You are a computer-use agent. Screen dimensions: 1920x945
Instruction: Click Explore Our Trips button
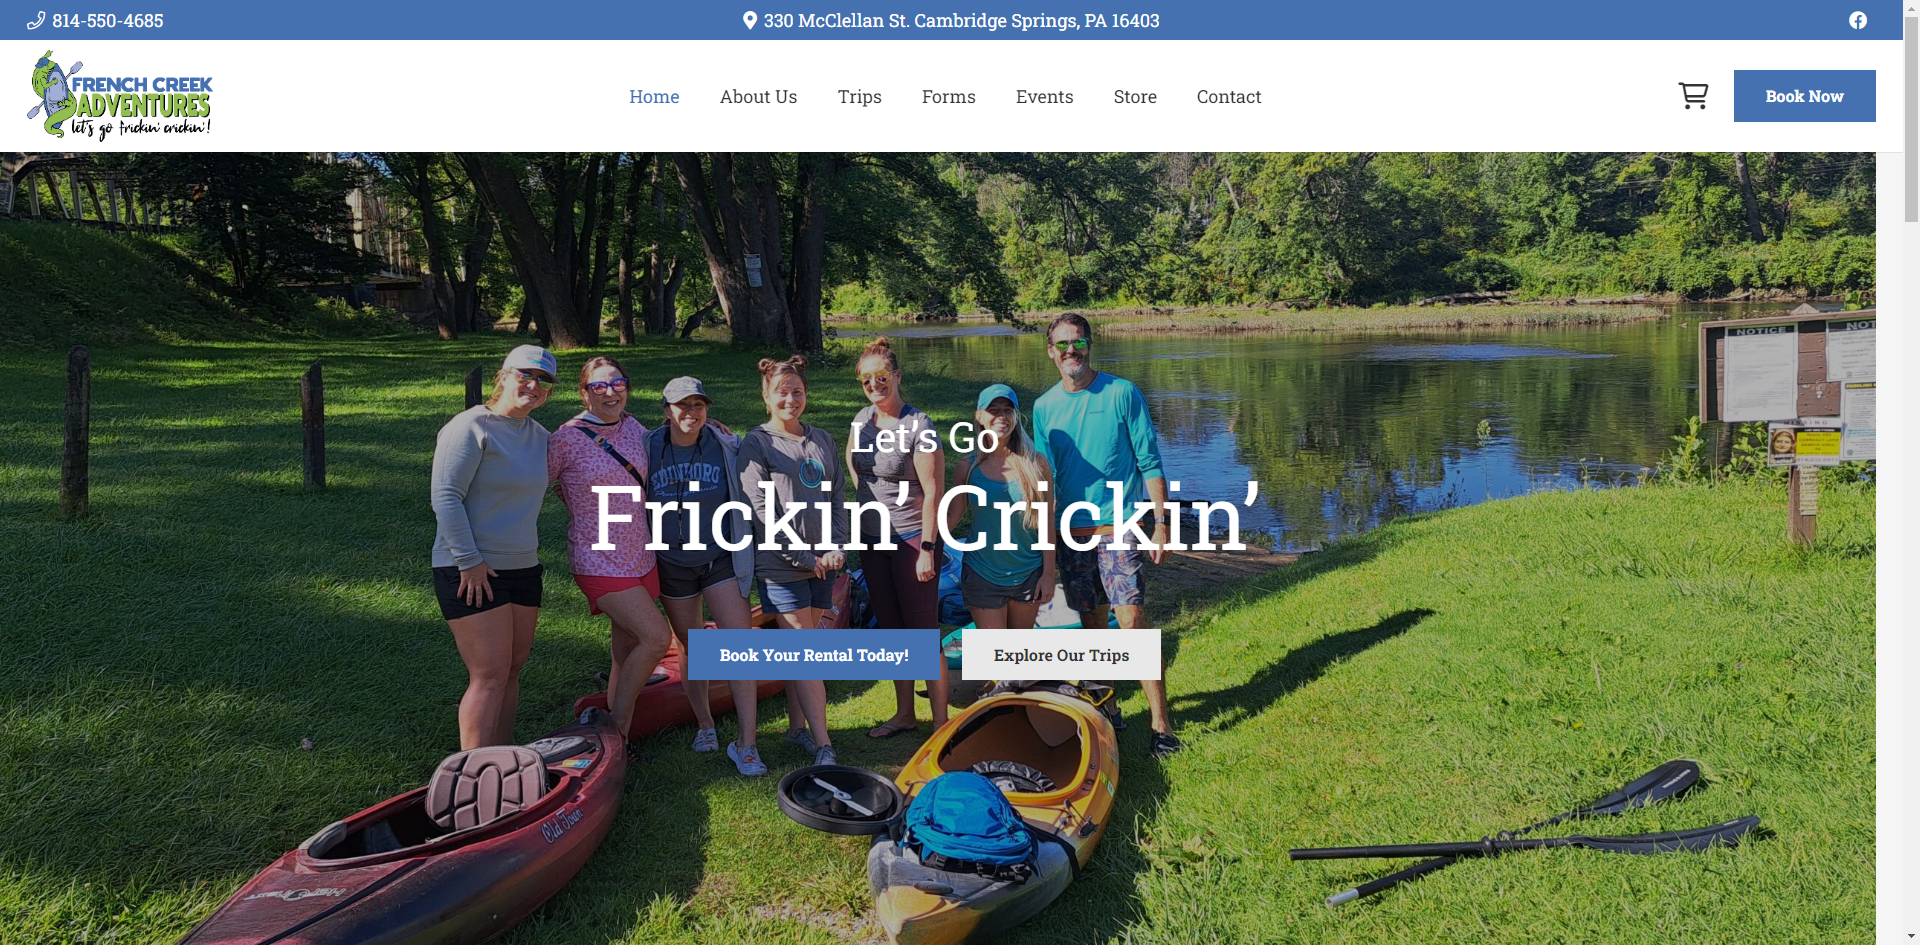(x=1061, y=655)
